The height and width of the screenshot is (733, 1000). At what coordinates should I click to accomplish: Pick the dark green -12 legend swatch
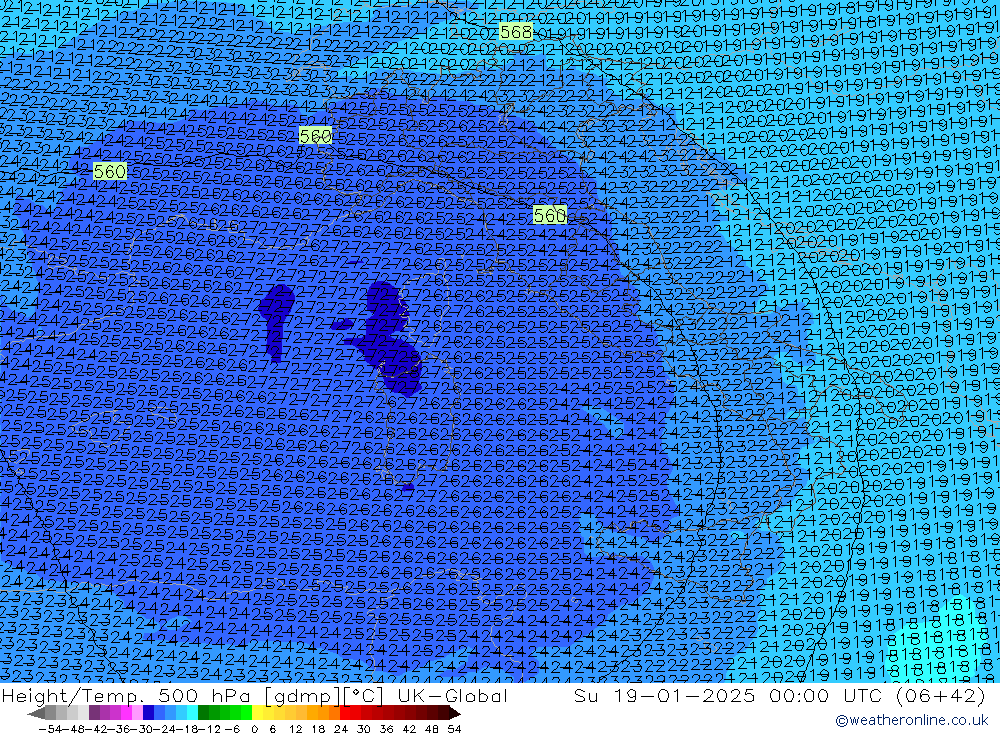203,713
